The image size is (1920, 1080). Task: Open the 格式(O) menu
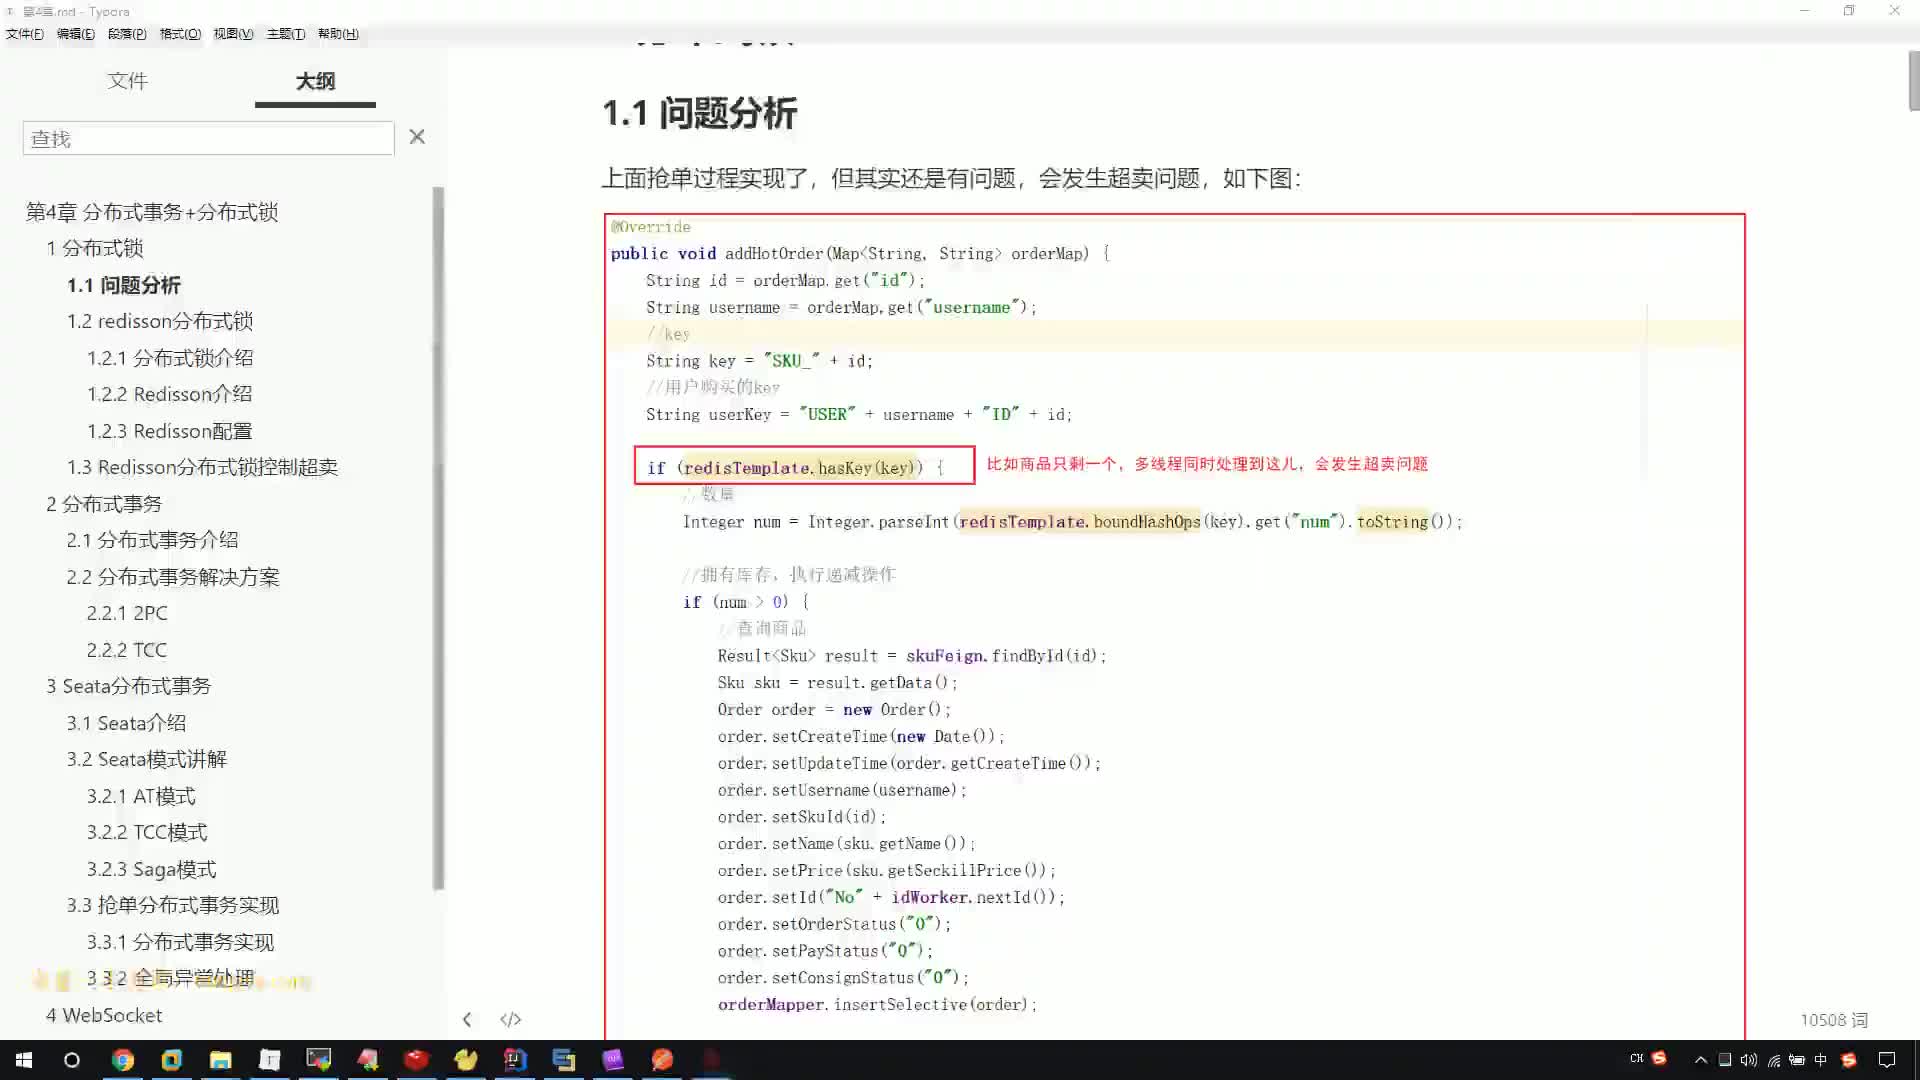click(x=180, y=34)
